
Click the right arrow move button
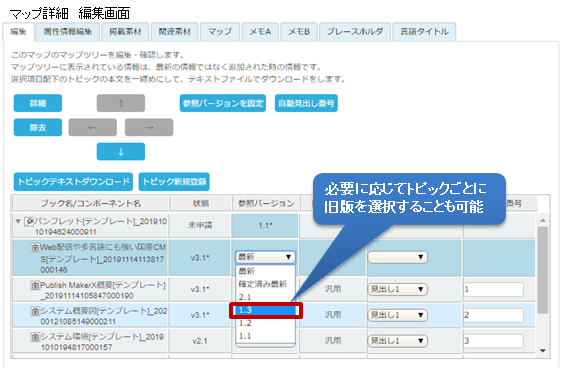pyautogui.click(x=149, y=127)
